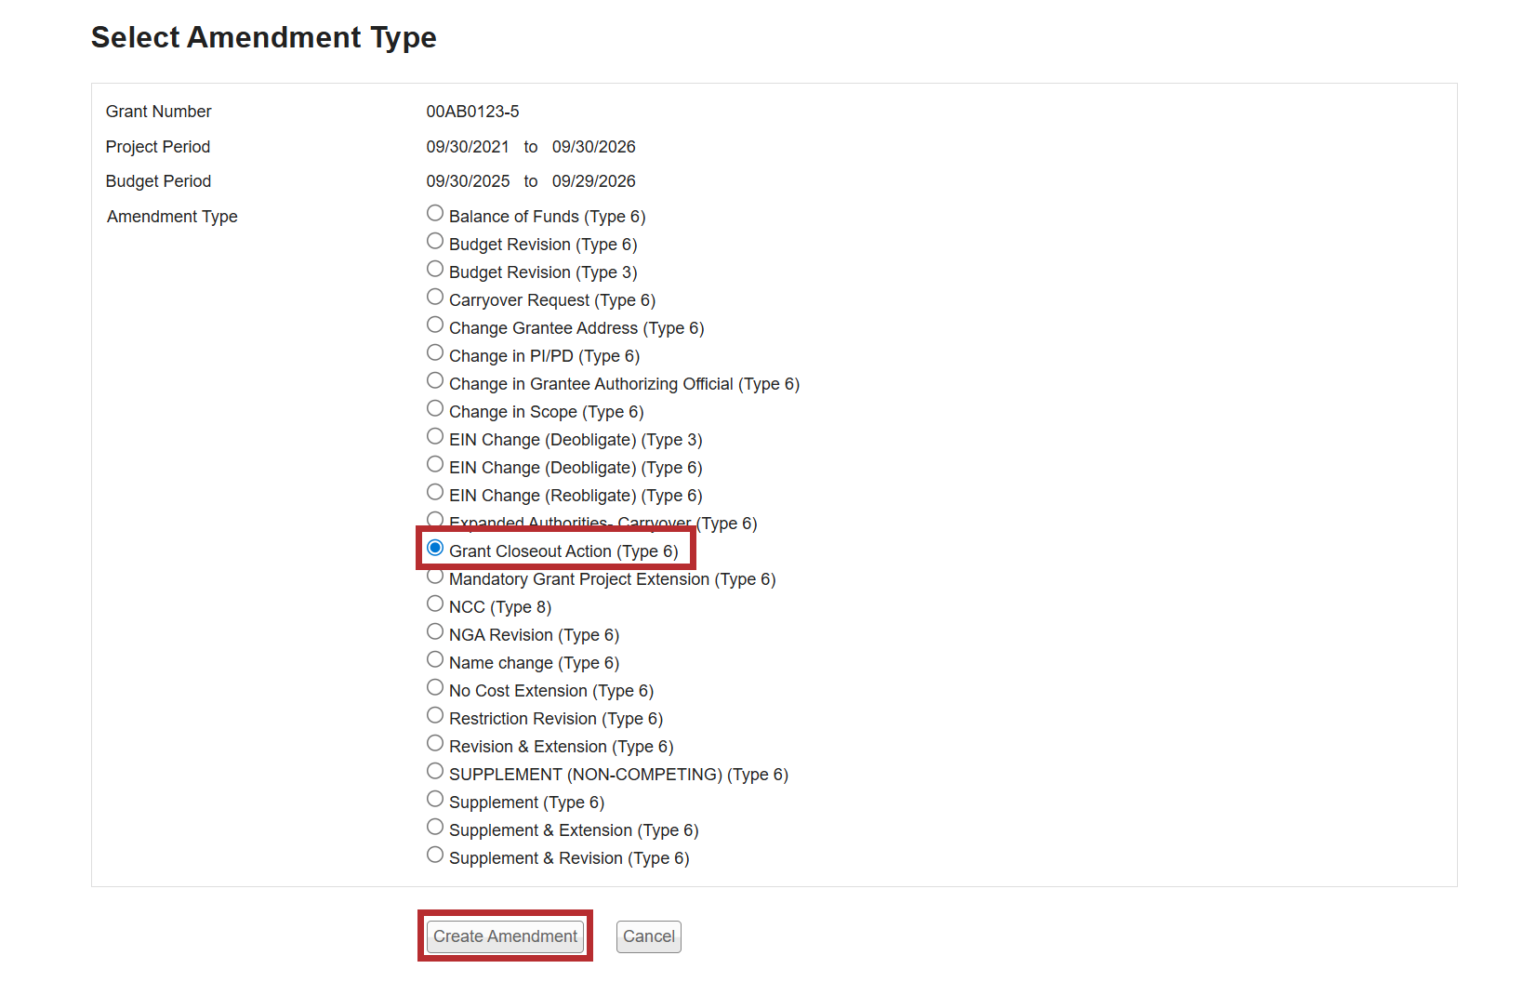Viewport: 1536px width, 982px height.
Task: Select Change in Grantee Authorizing Official option
Action: click(435, 382)
